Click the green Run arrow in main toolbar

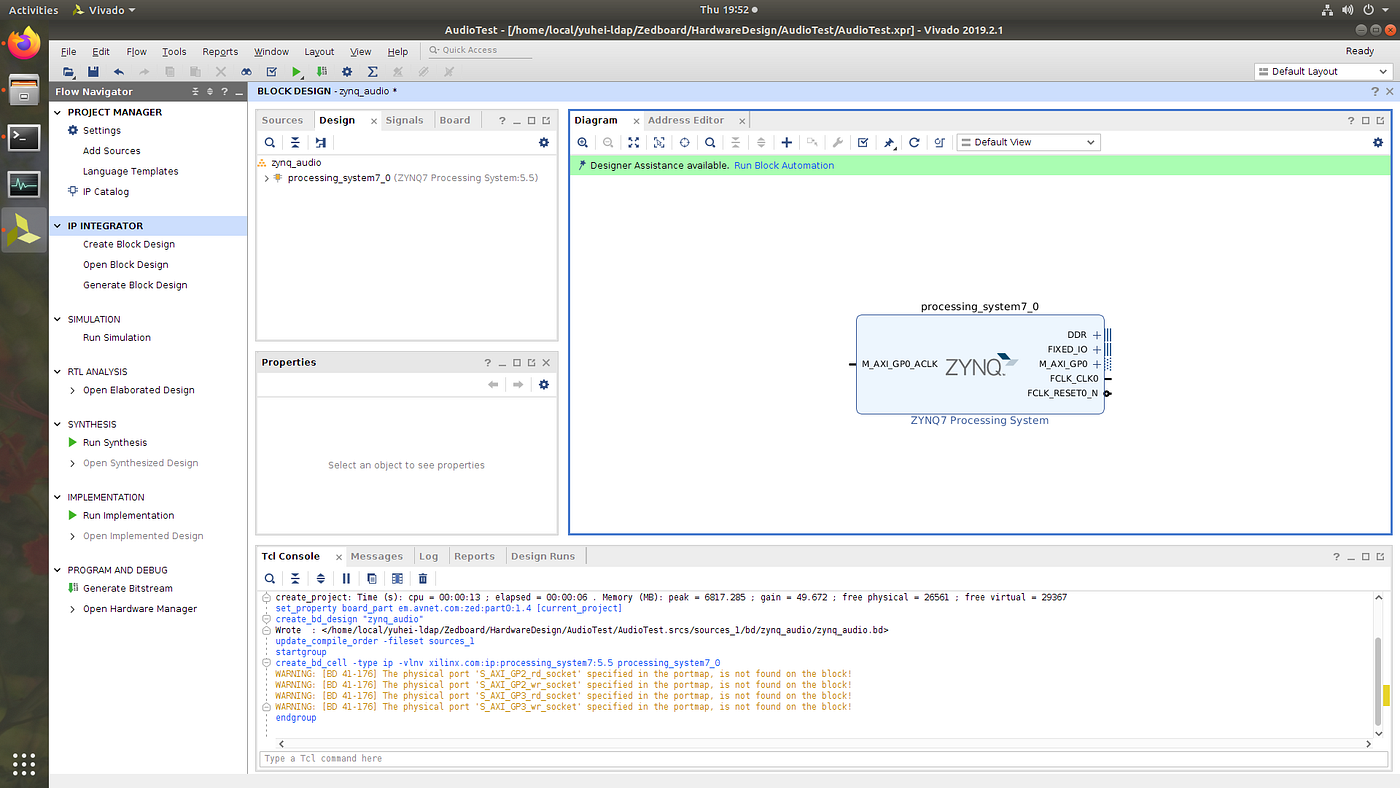tap(296, 72)
